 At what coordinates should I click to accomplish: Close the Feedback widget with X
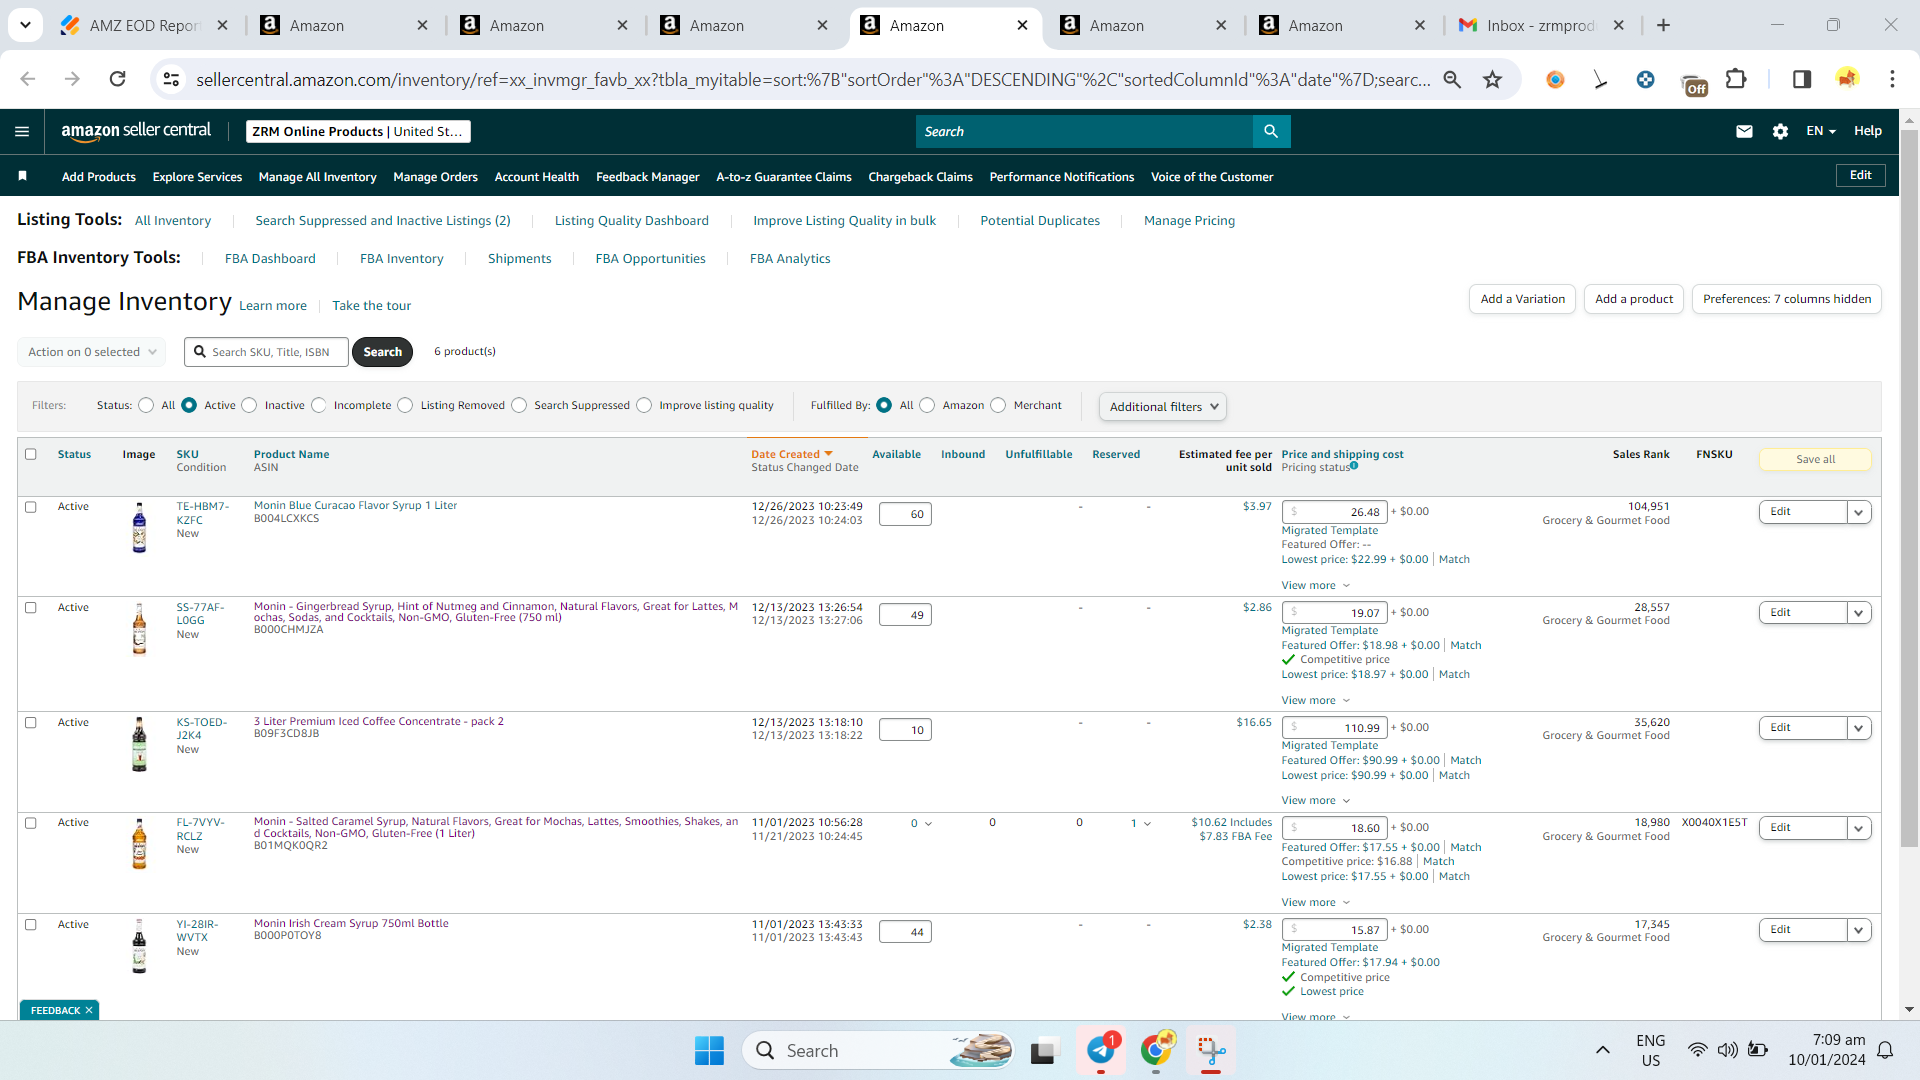pos(89,1010)
